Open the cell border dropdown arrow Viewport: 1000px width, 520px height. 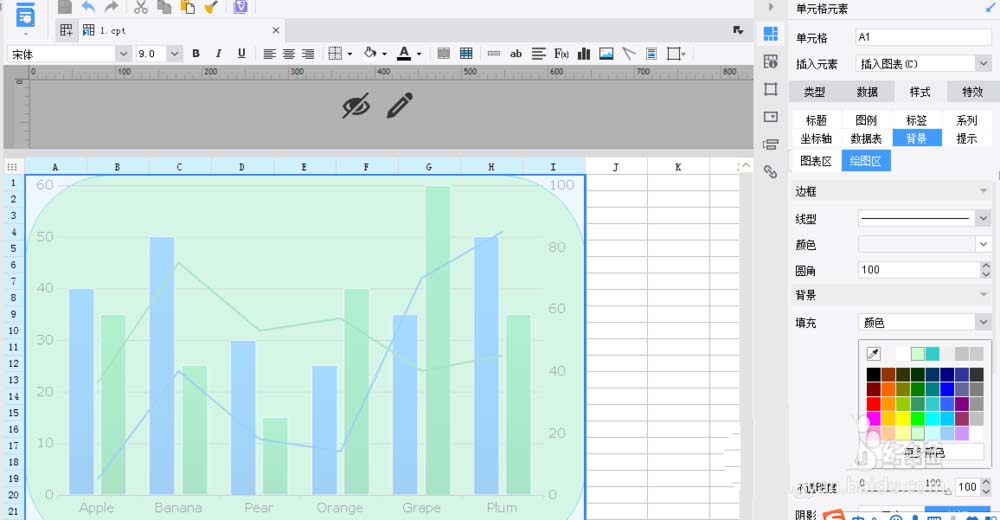pos(350,54)
